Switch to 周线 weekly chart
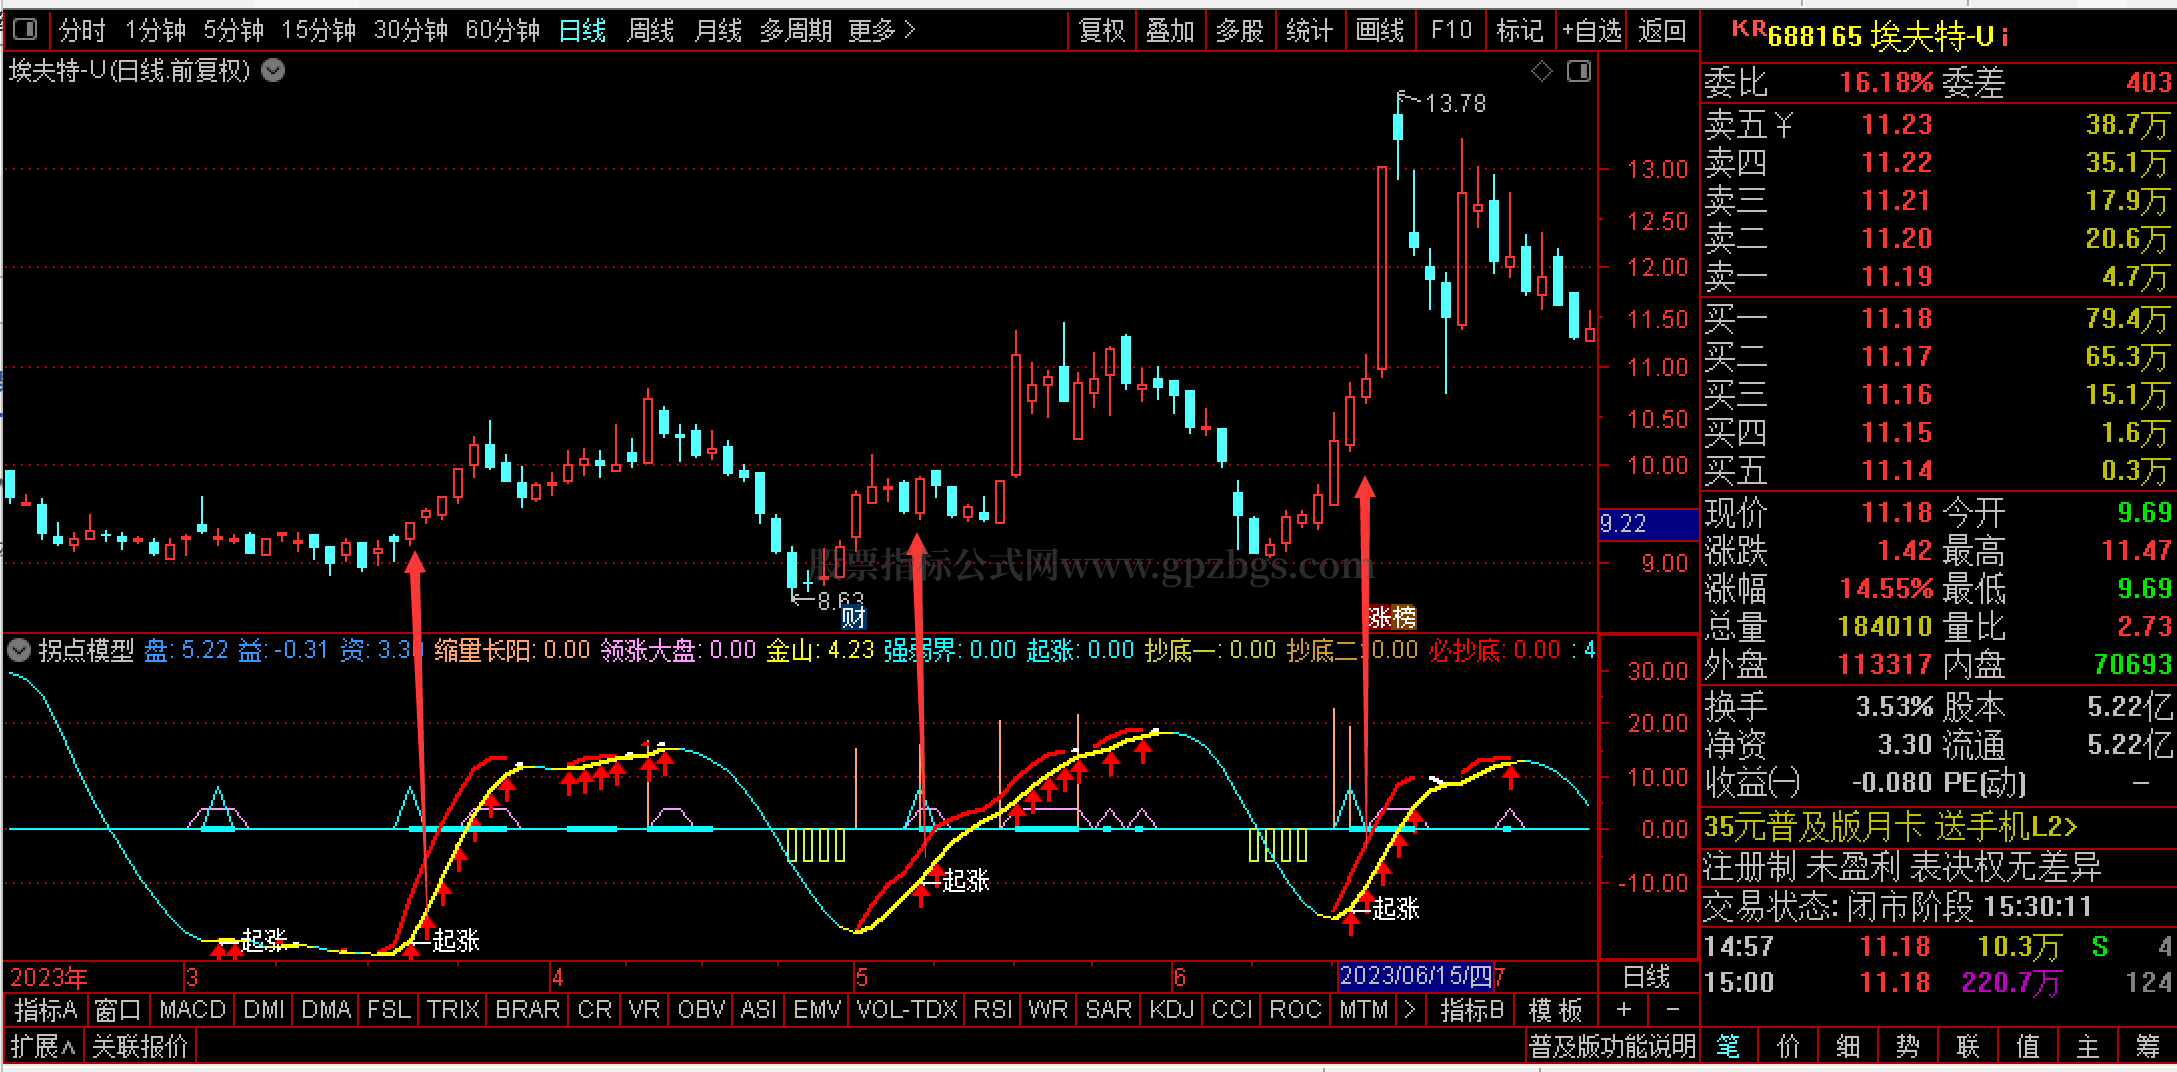Viewport: 2177px width, 1072px height. coord(651,31)
